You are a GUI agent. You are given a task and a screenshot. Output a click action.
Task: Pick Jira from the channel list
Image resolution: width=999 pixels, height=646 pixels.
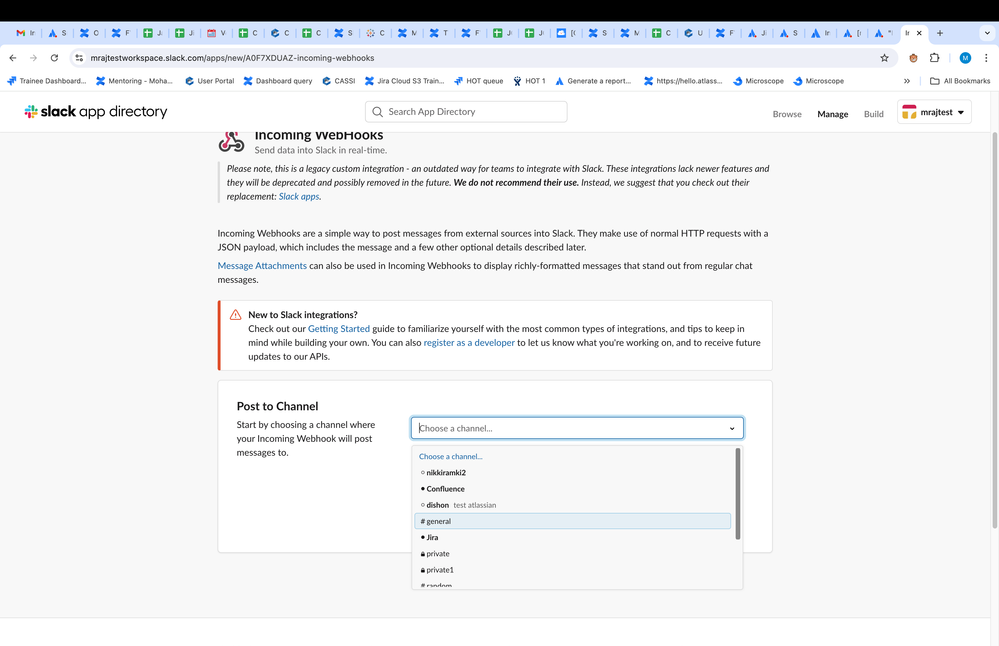(572, 538)
